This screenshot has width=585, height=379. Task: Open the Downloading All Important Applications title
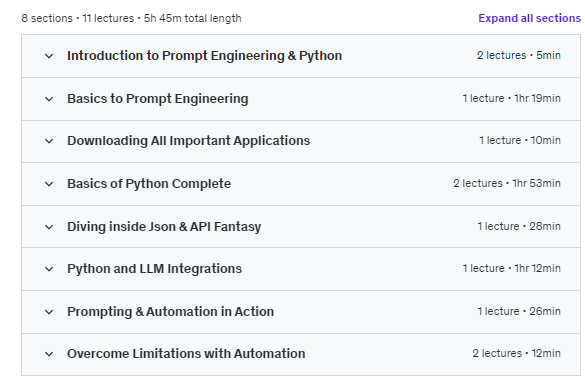(188, 141)
